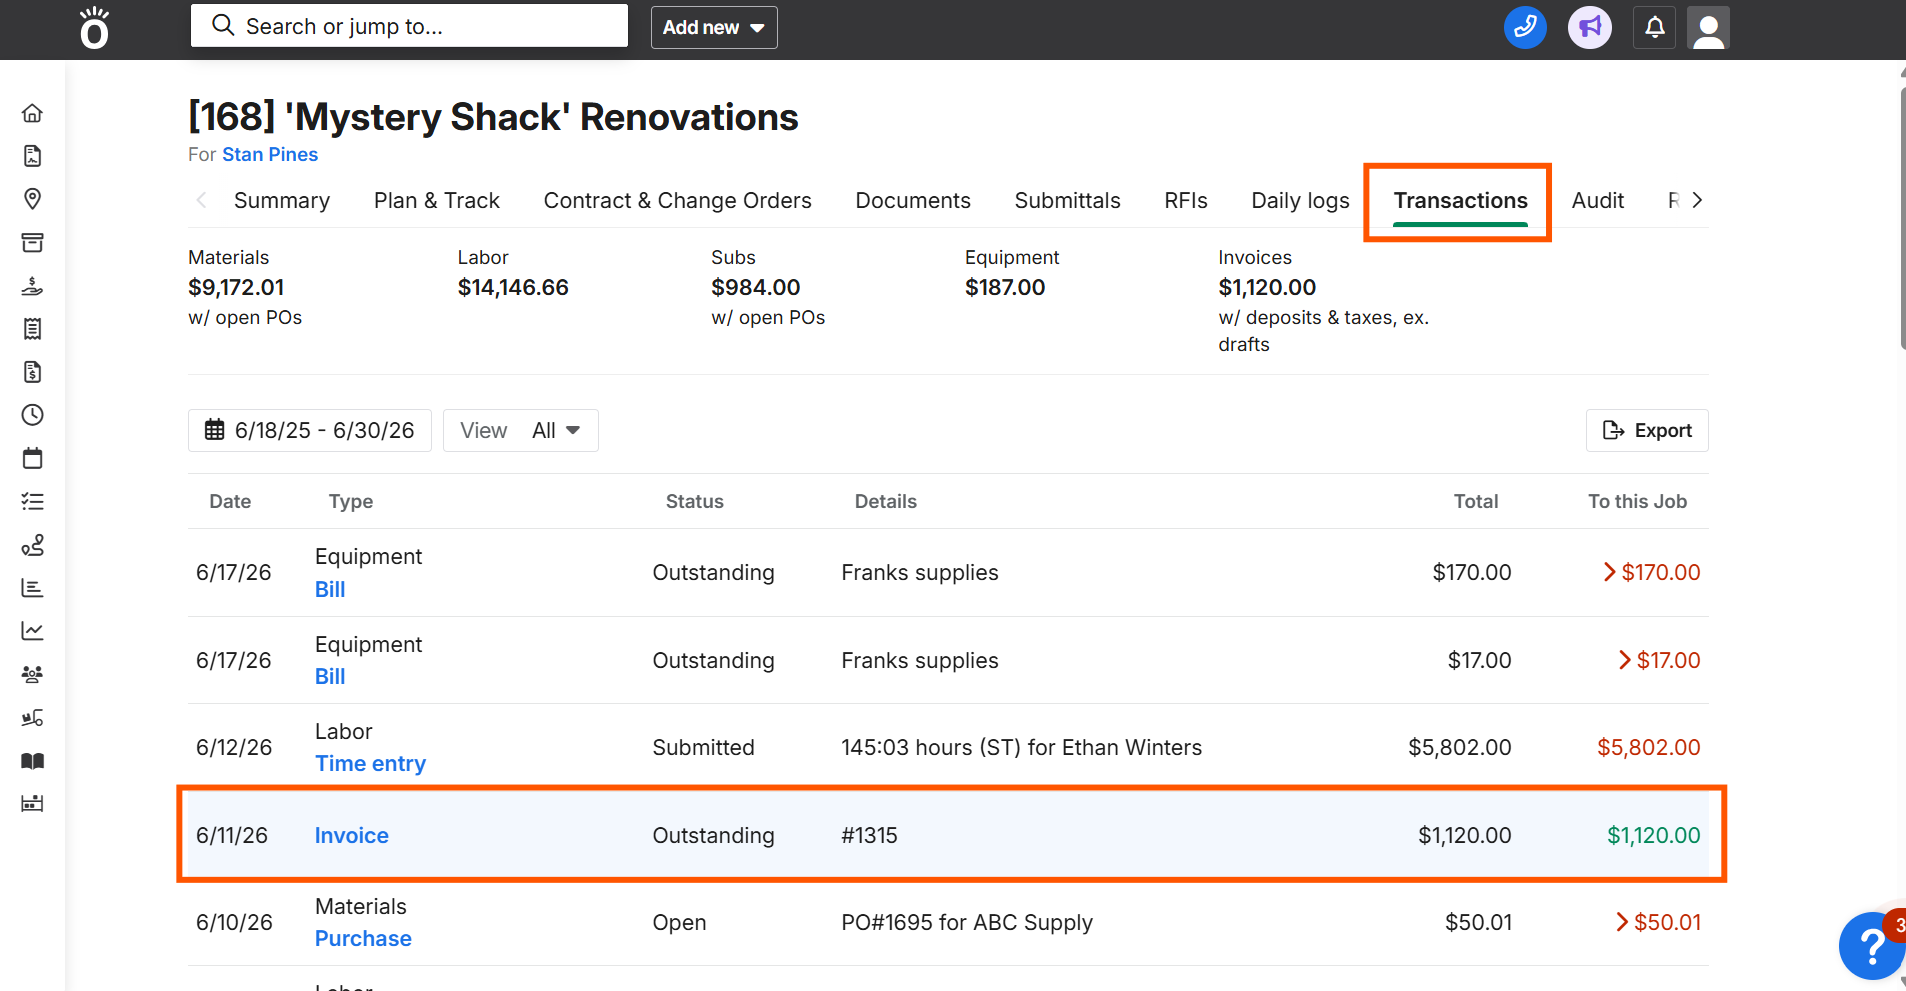Viewport: 1906px width, 991px height.
Task: Open the notifications bell
Action: click(1655, 27)
